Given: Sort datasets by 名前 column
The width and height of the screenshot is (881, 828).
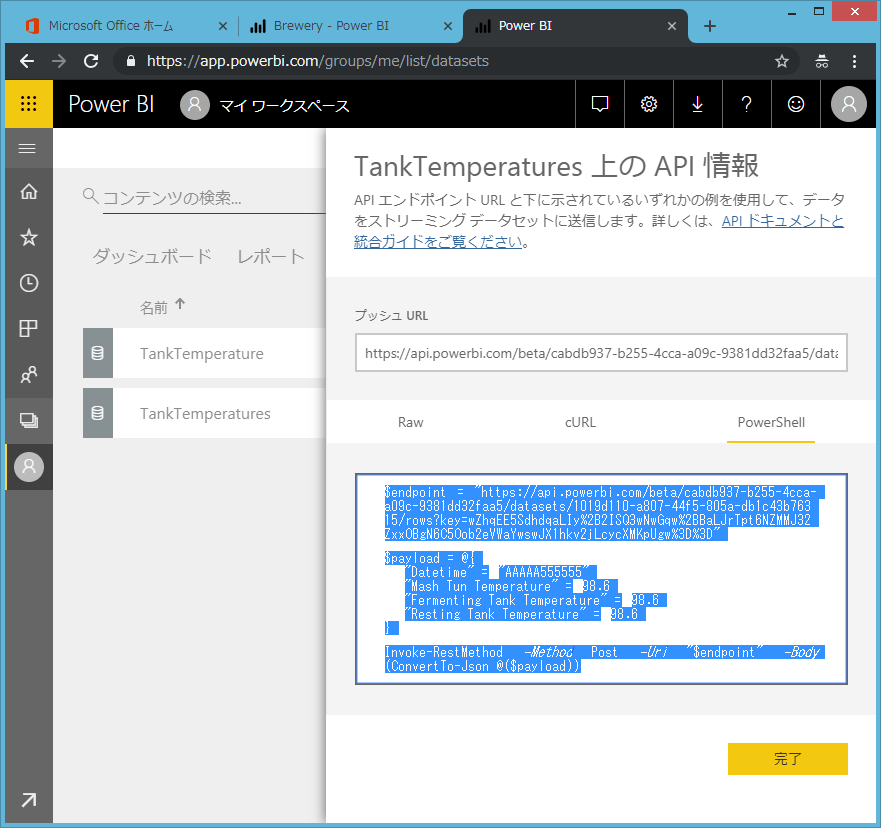Looking at the screenshot, I should point(162,307).
